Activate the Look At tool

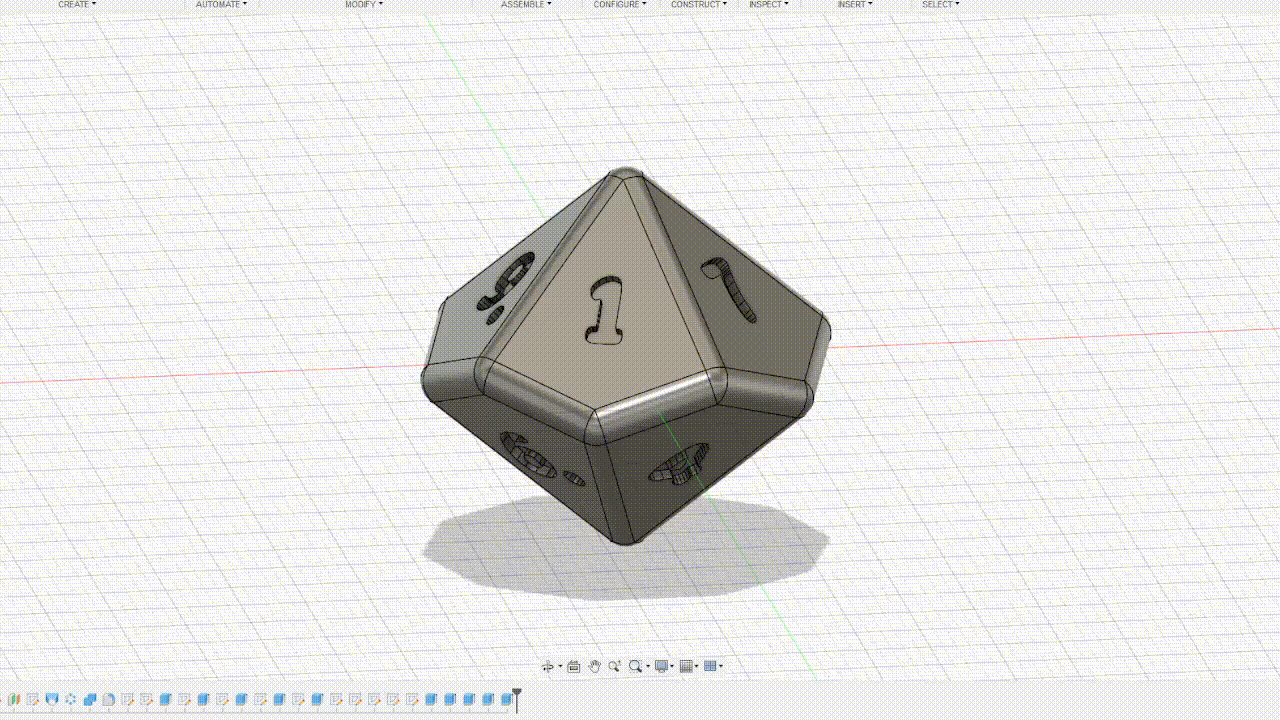click(x=573, y=666)
